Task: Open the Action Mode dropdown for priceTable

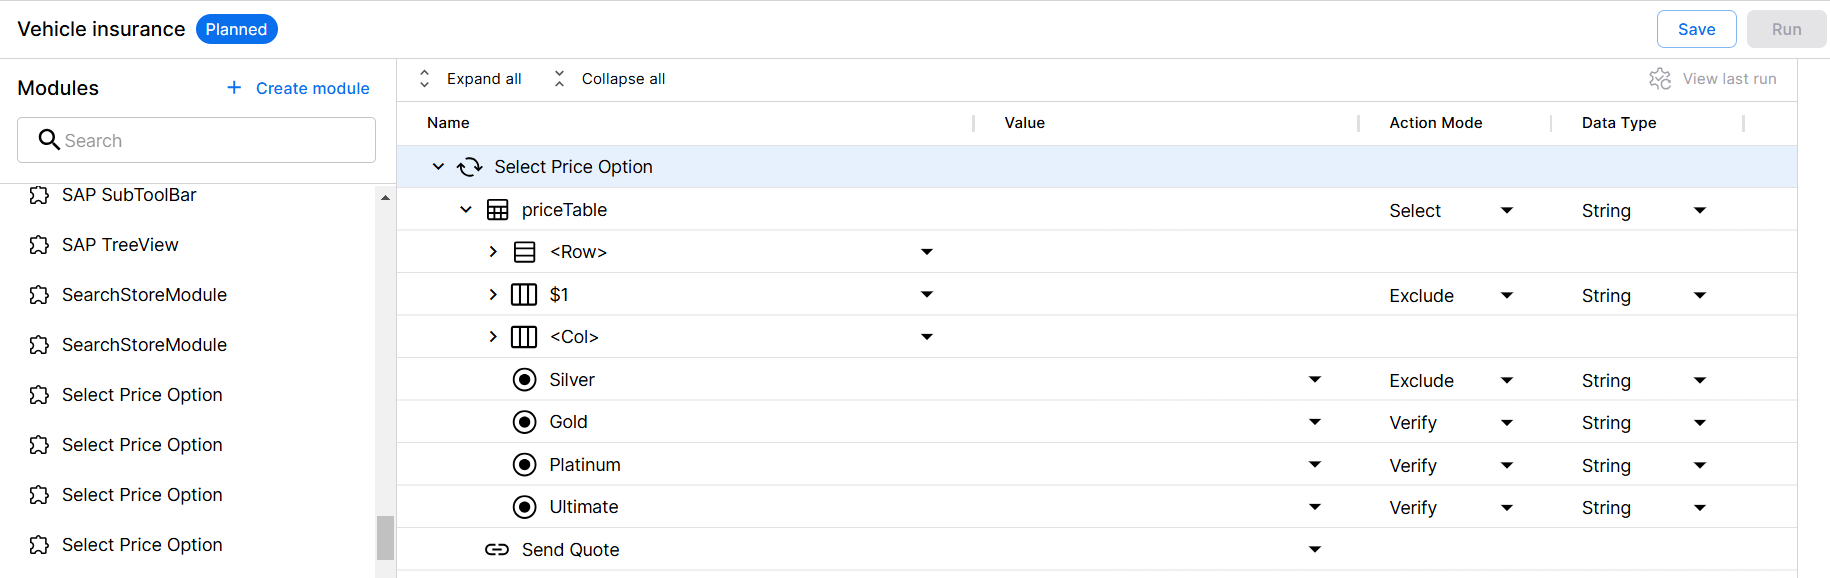Action: point(1506,211)
